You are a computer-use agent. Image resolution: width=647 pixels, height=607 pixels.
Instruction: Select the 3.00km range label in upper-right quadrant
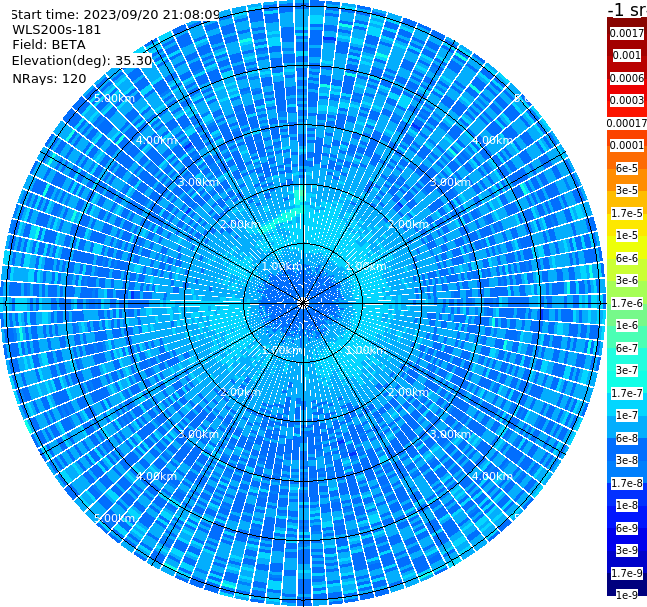[x=451, y=182]
